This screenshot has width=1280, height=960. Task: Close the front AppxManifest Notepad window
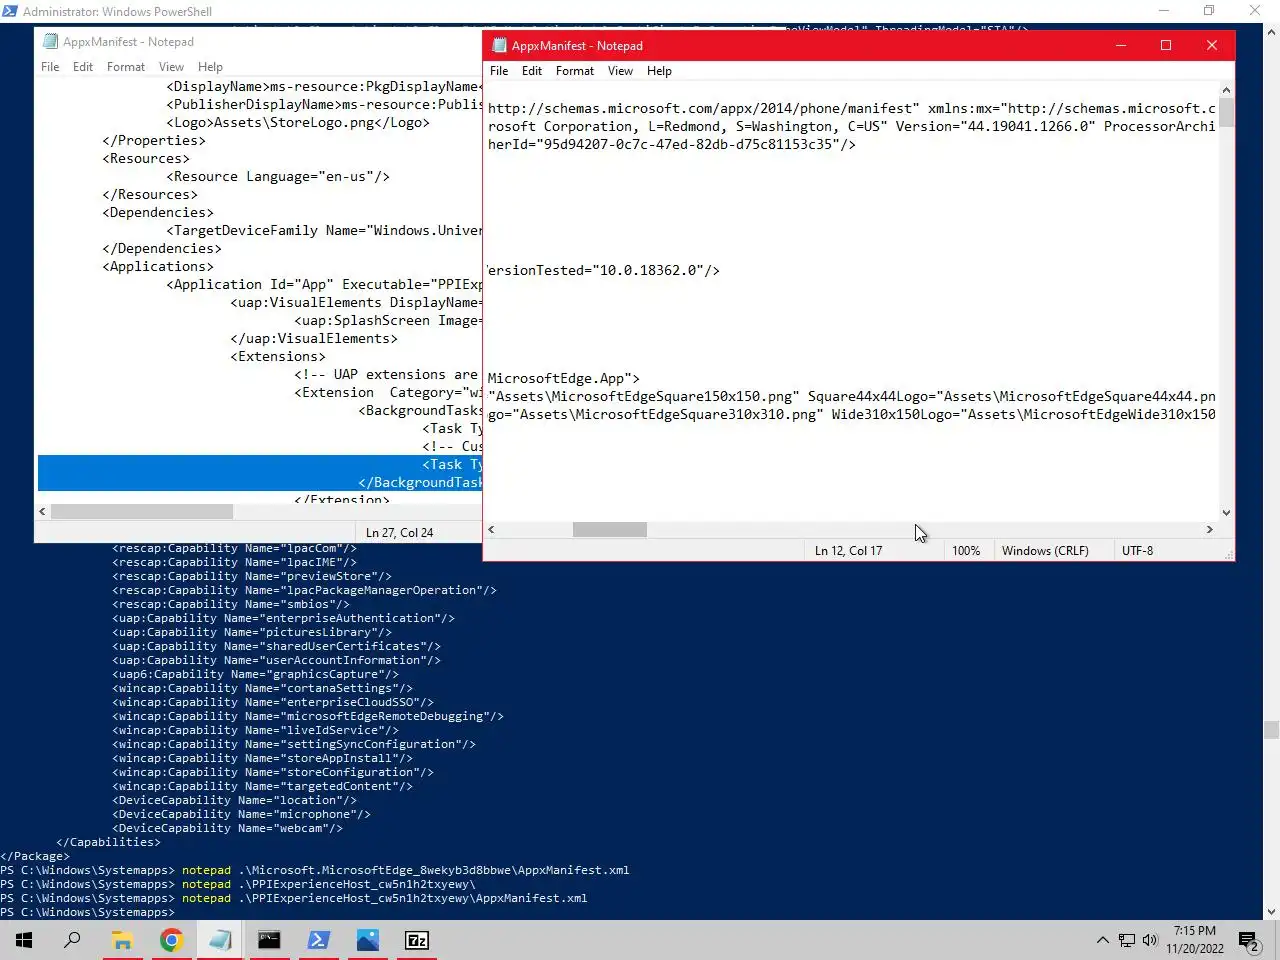(1212, 46)
